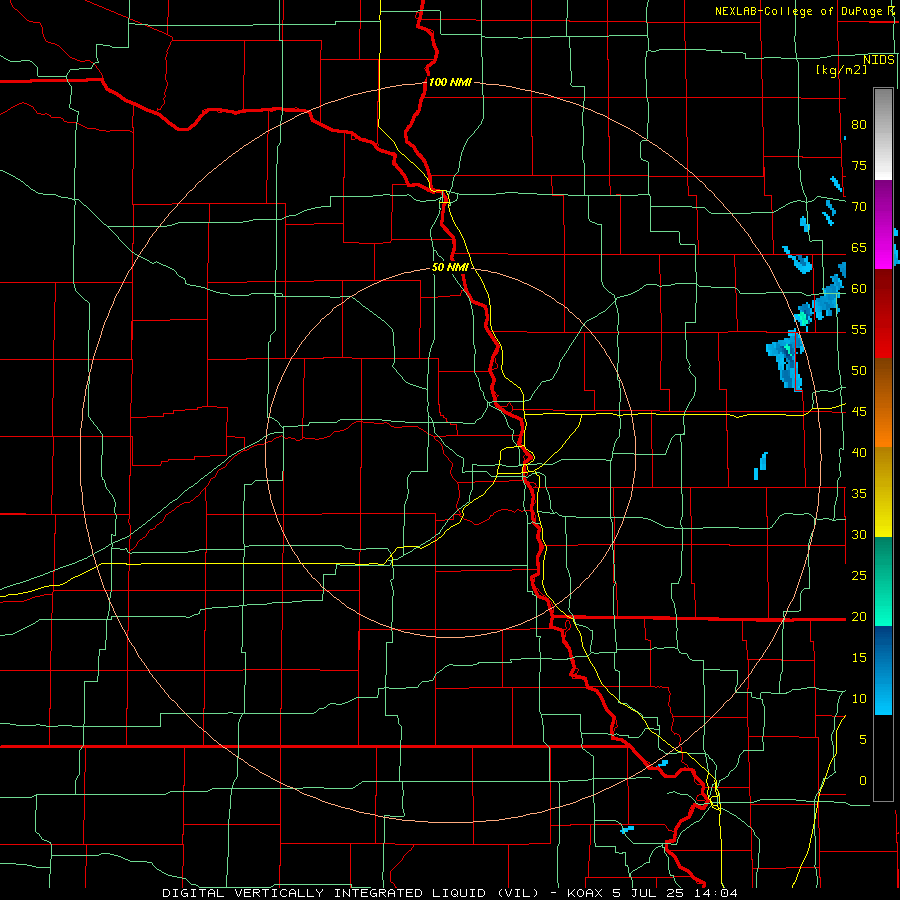900x900 pixels.
Task: Click the scale value 0
Action: point(863,781)
